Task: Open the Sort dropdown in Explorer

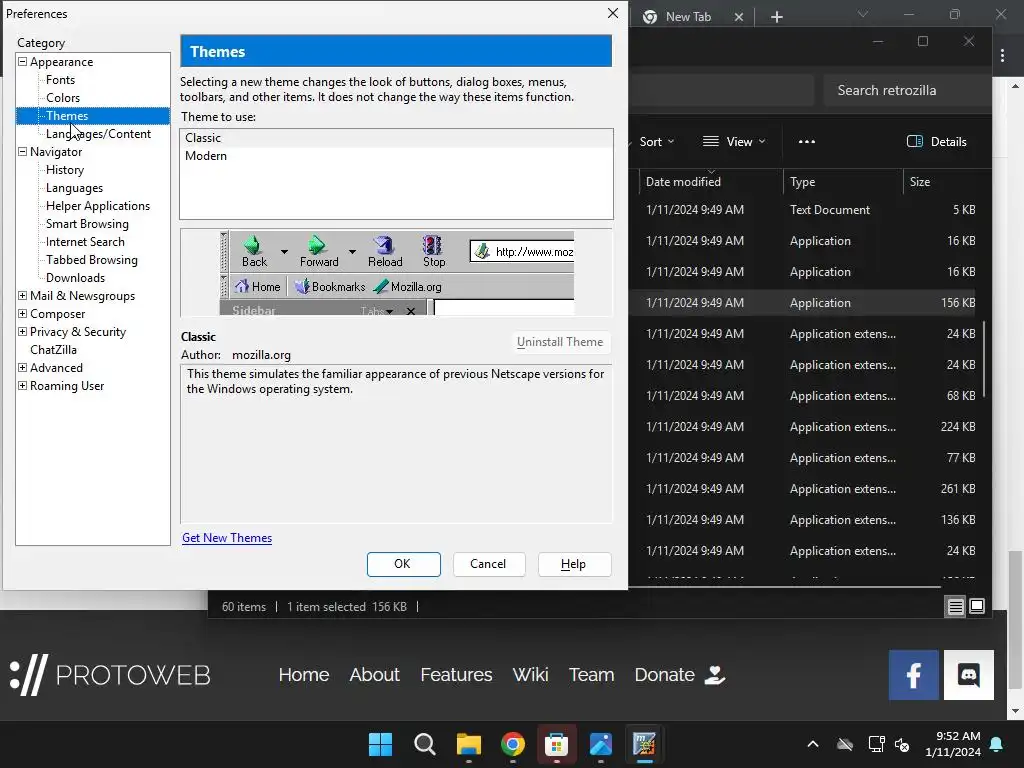Action: pyautogui.click(x=656, y=142)
